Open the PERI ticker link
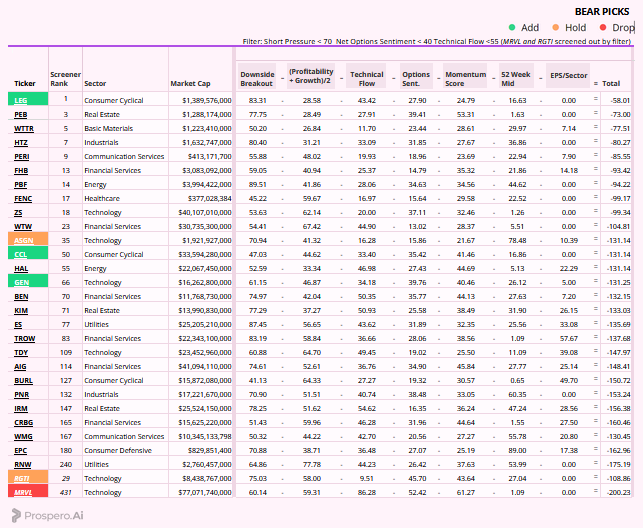Viewport: 643px width, 528px height. point(22,156)
